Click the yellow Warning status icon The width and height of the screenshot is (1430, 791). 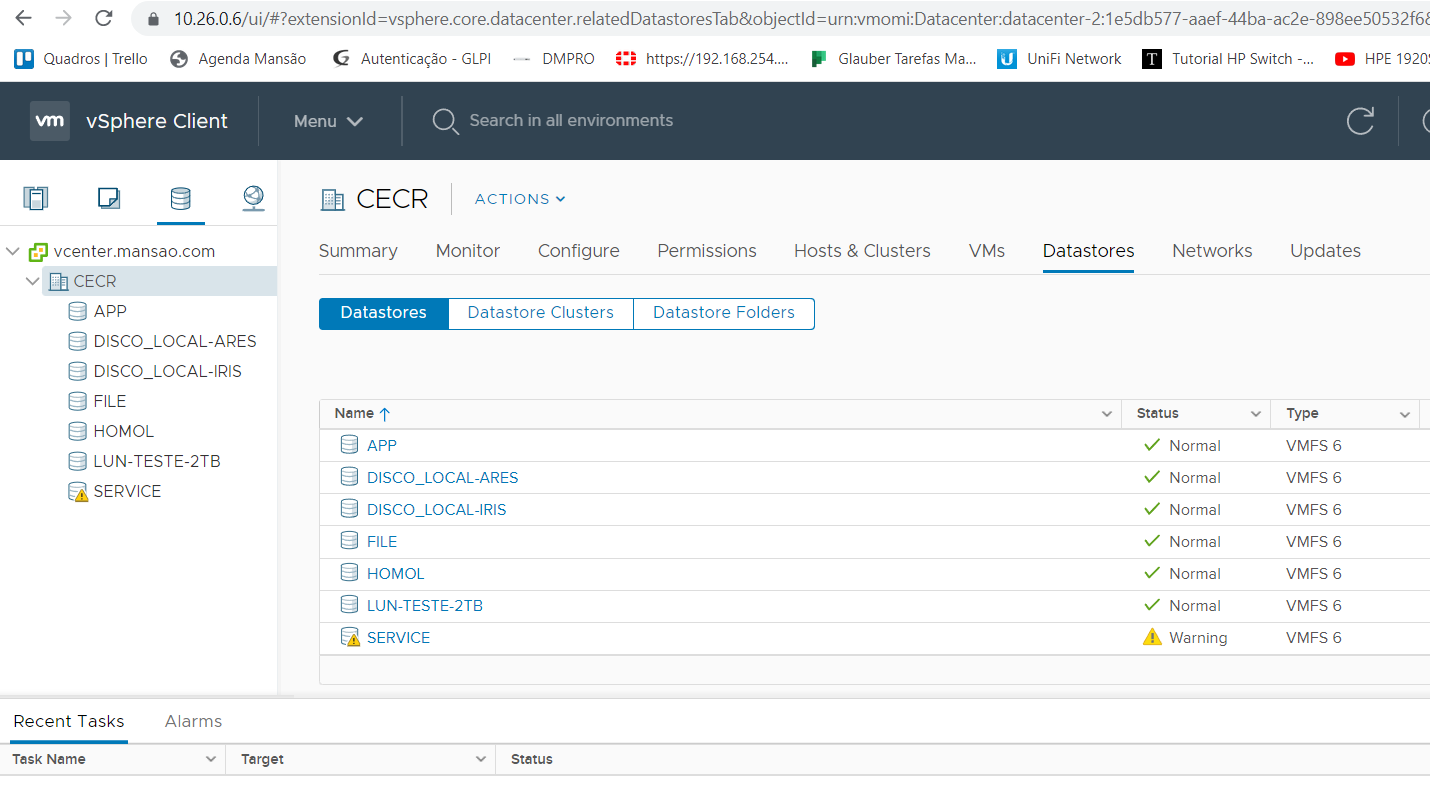pos(1152,637)
